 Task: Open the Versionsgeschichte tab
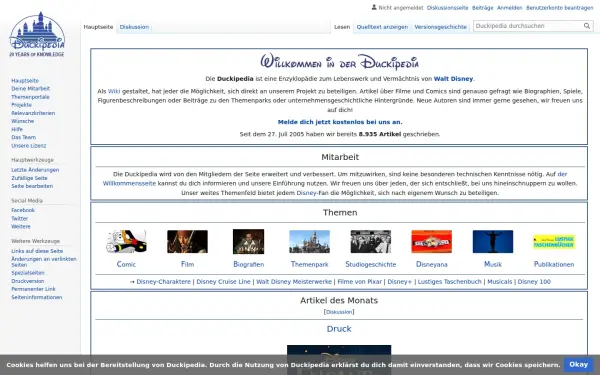pyautogui.click(x=440, y=27)
